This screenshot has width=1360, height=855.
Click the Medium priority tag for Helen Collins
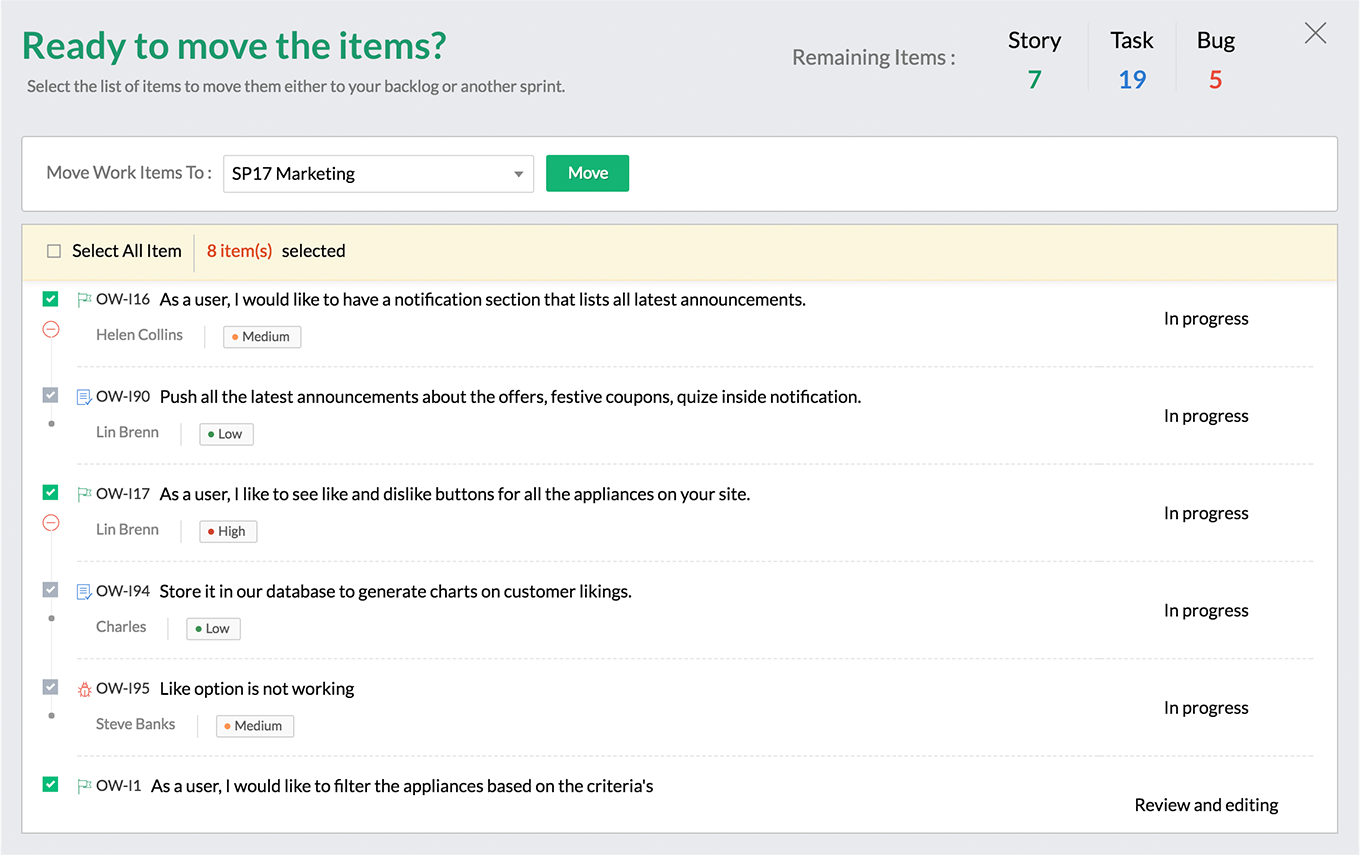tap(262, 337)
